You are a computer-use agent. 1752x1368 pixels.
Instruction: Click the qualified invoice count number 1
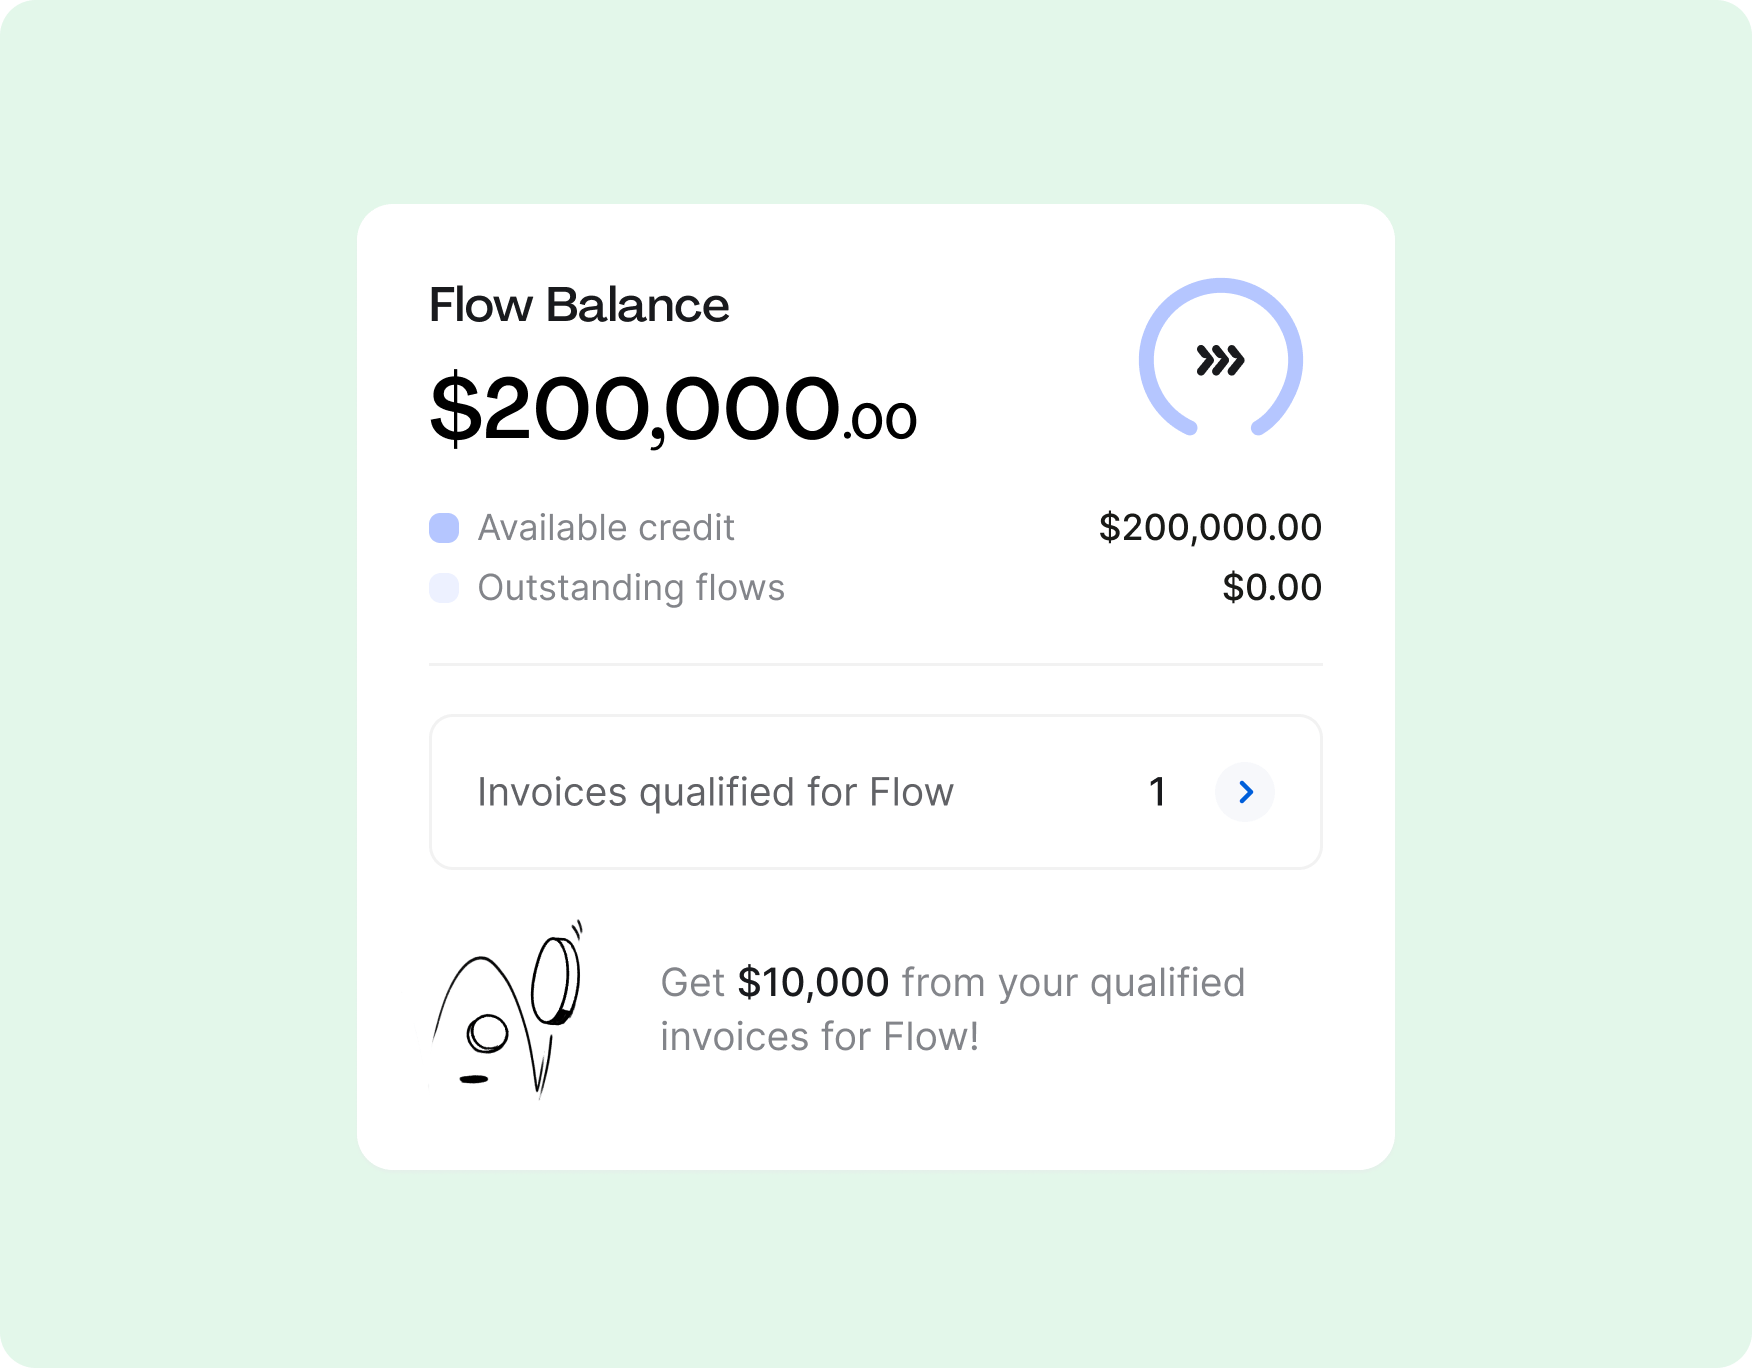click(x=1158, y=792)
